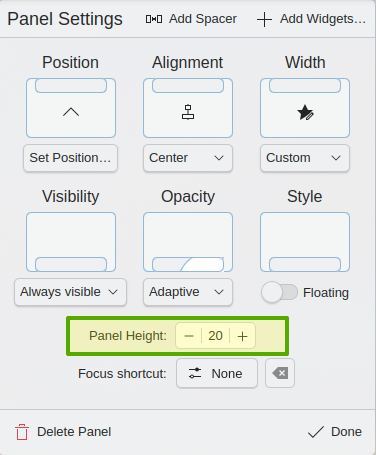Click the Width custom star icon
This screenshot has width=376, height=455.
coord(305,112)
